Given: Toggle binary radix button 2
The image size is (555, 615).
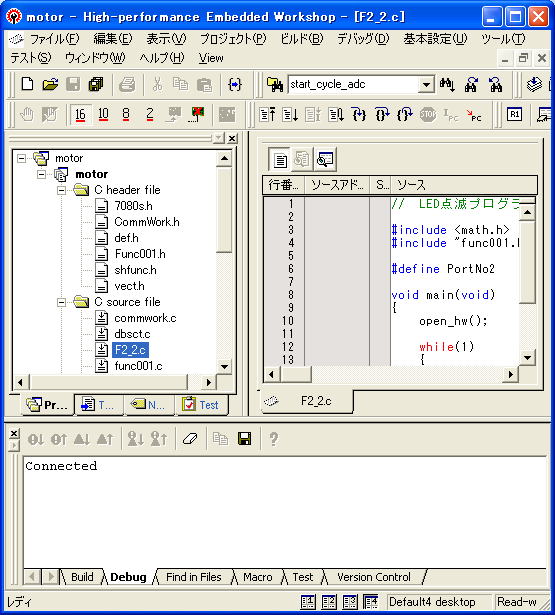Looking at the screenshot, I should tap(149, 115).
